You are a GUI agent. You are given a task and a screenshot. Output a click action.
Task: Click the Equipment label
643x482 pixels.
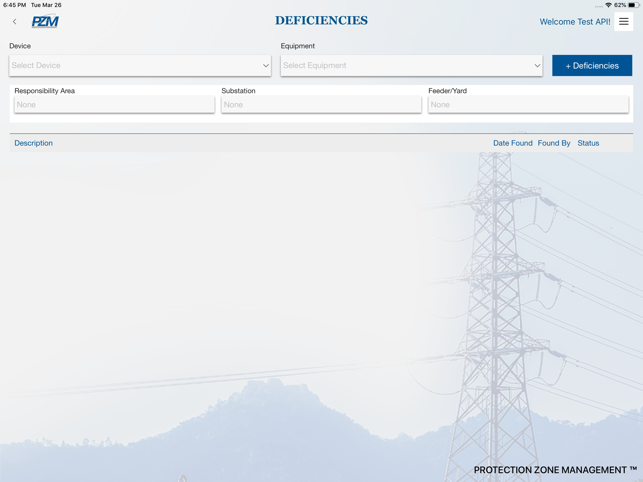click(298, 46)
